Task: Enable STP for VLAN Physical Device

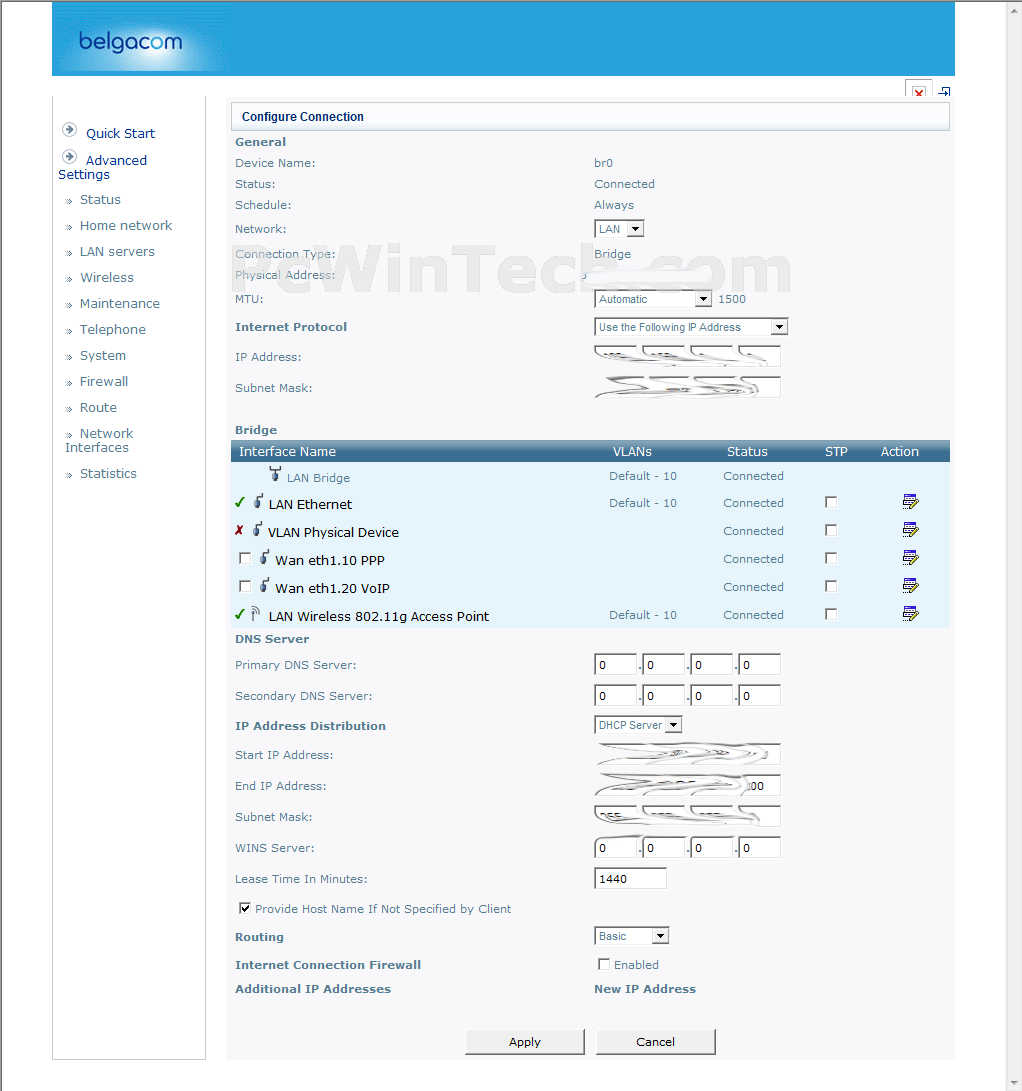Action: 831,530
